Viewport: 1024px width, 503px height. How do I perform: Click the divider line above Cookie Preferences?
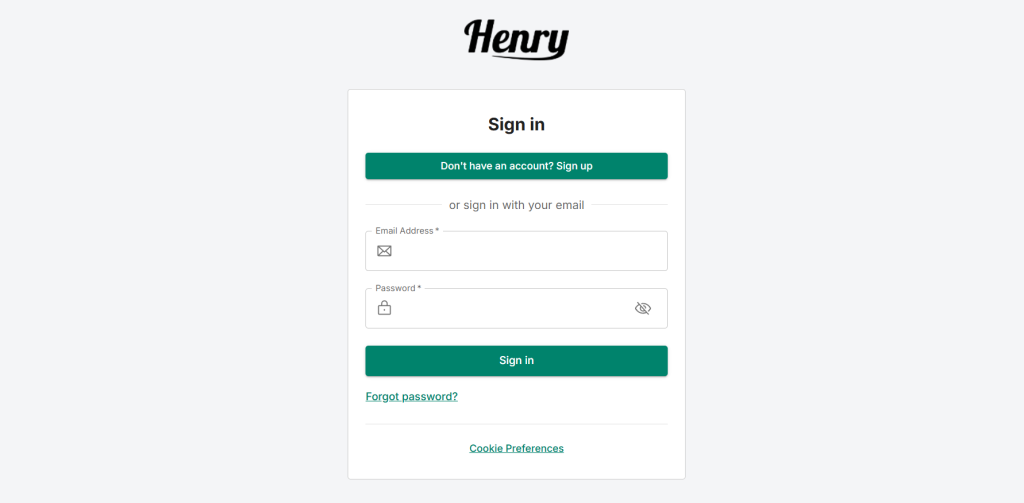coord(517,424)
